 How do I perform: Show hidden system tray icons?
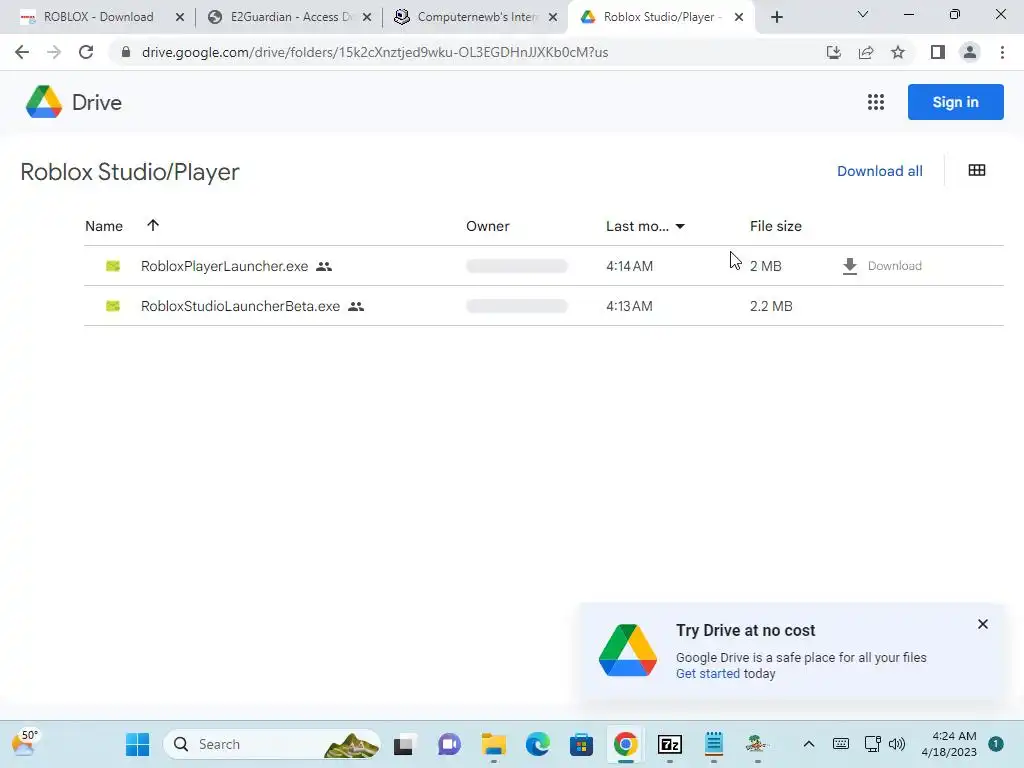point(808,744)
